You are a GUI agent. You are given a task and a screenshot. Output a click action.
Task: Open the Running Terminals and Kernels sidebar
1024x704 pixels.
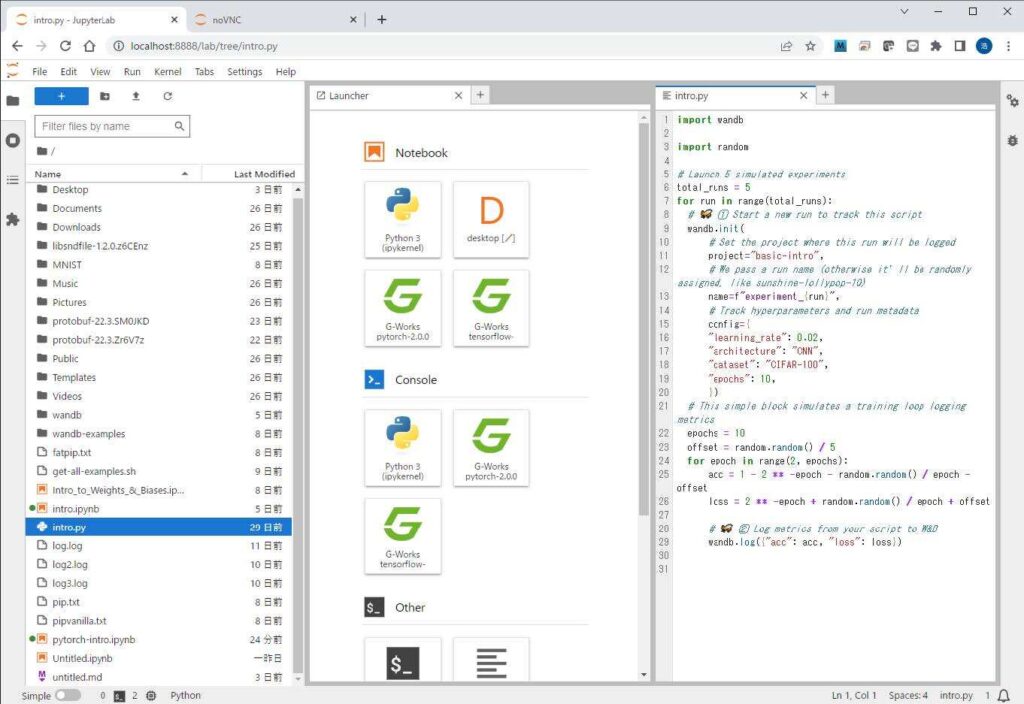[x=13, y=140]
